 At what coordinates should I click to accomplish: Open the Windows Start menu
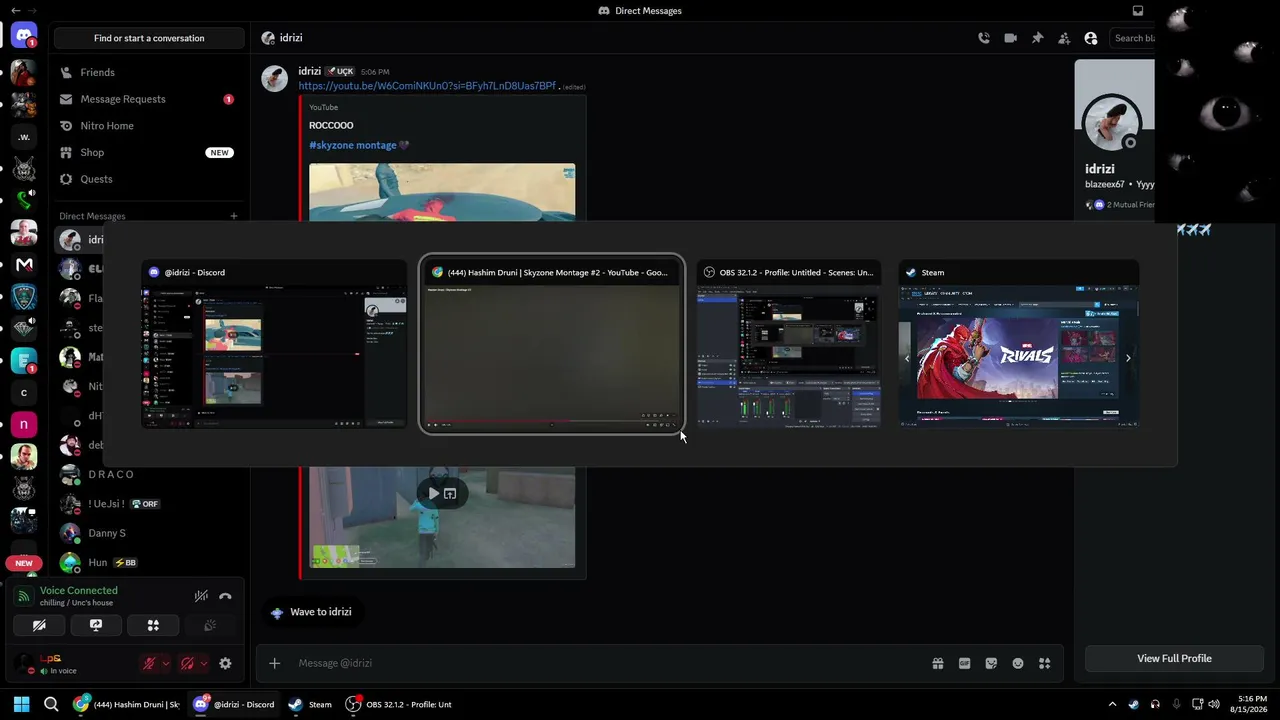click(22, 704)
